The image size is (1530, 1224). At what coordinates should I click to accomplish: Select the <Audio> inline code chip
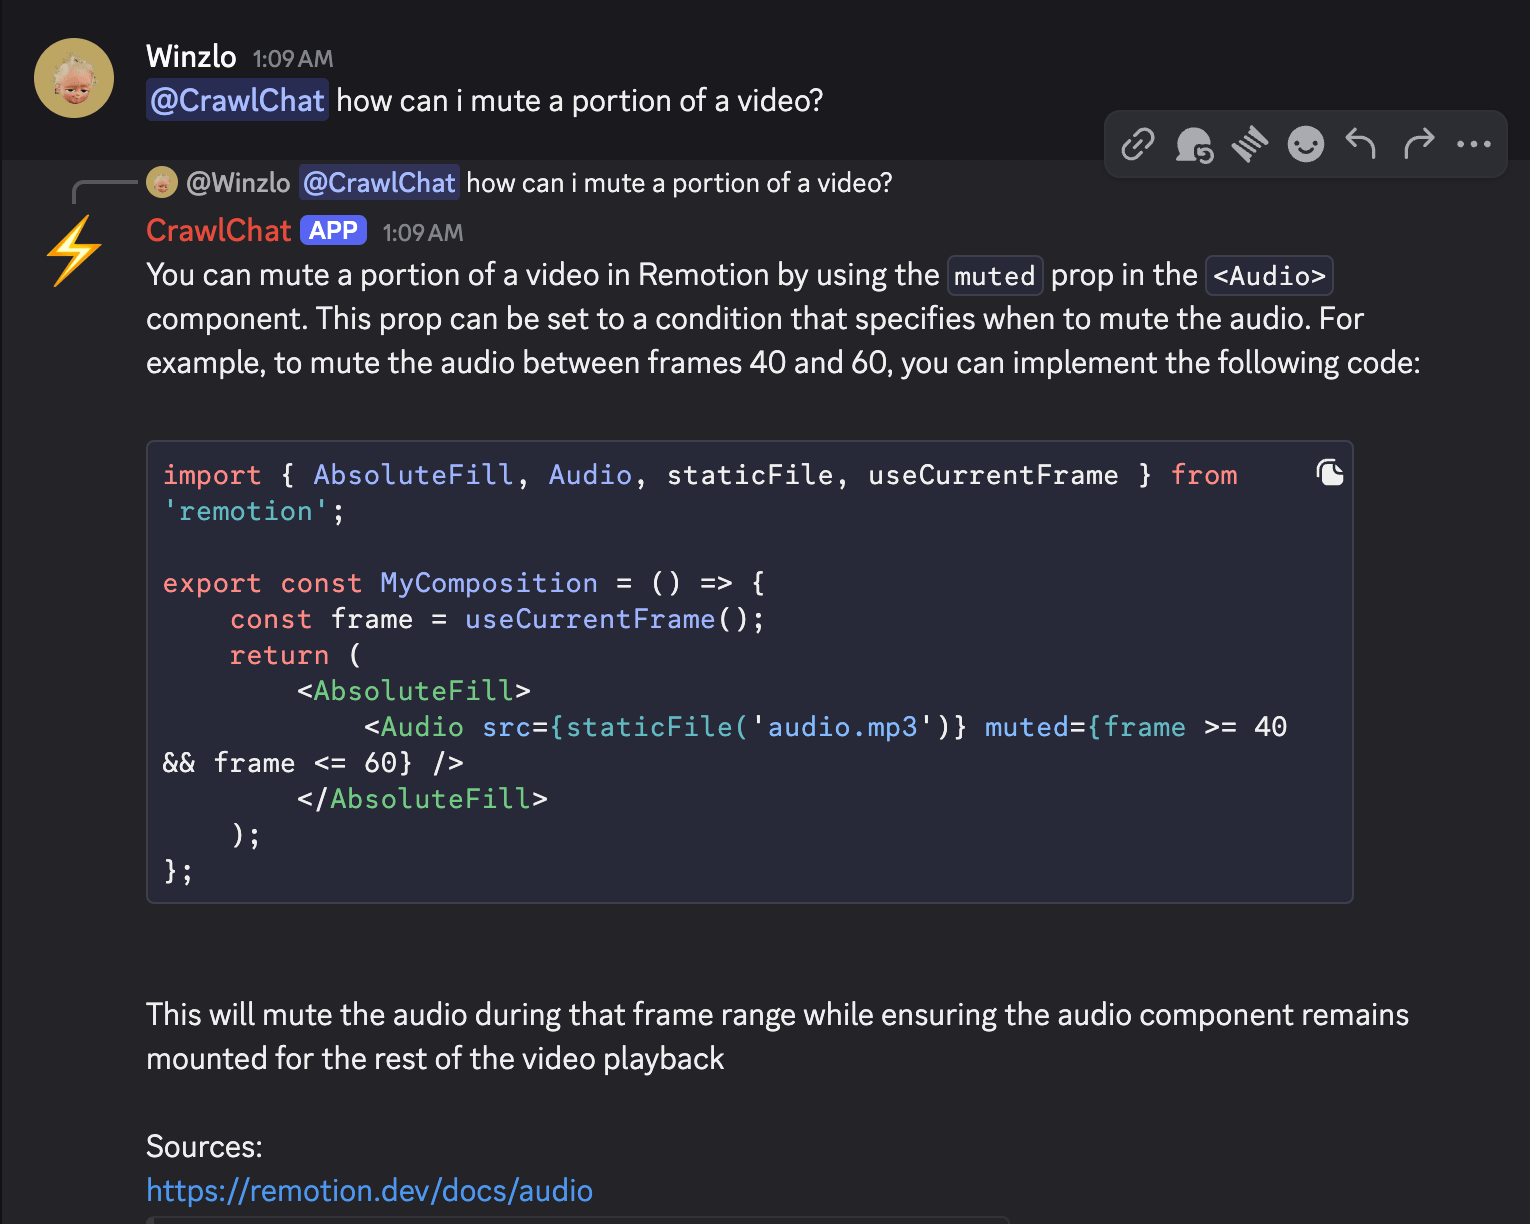[x=1268, y=275]
